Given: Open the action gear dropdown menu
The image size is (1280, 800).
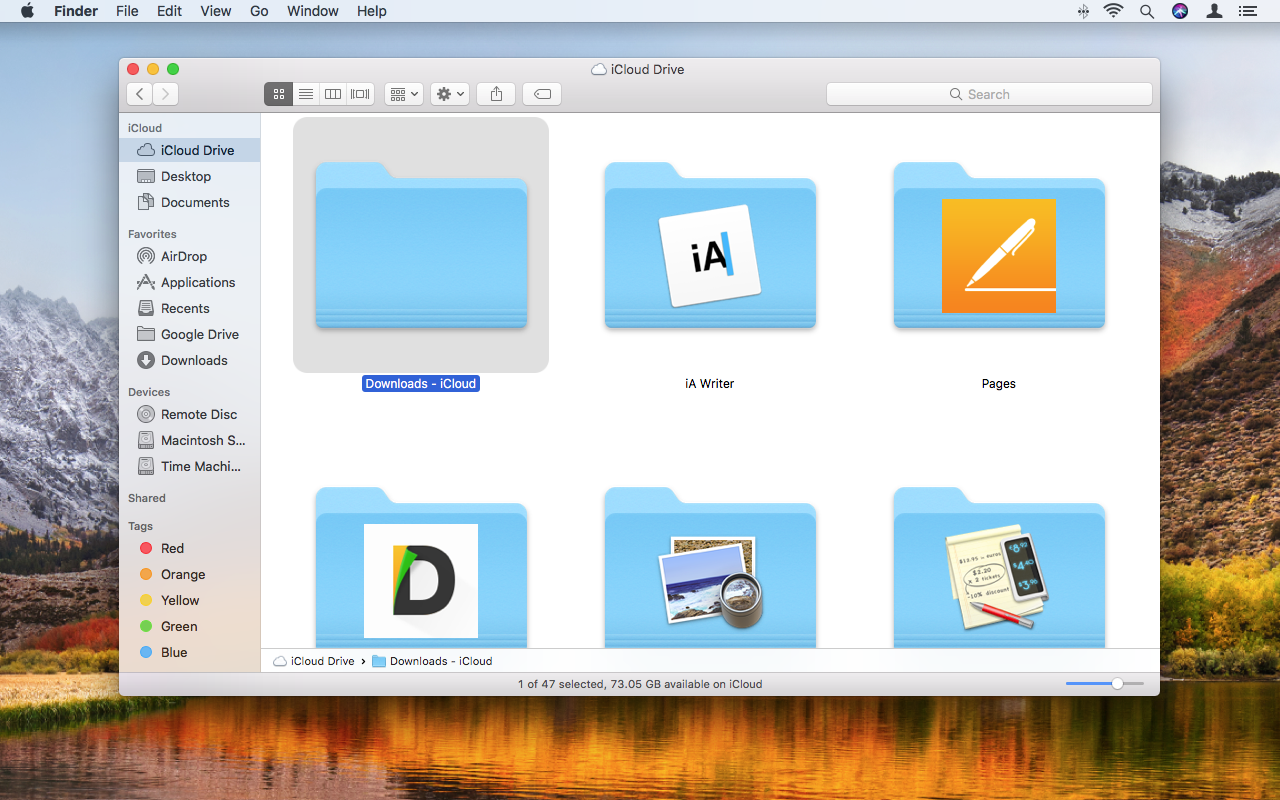Looking at the screenshot, I should (x=449, y=93).
